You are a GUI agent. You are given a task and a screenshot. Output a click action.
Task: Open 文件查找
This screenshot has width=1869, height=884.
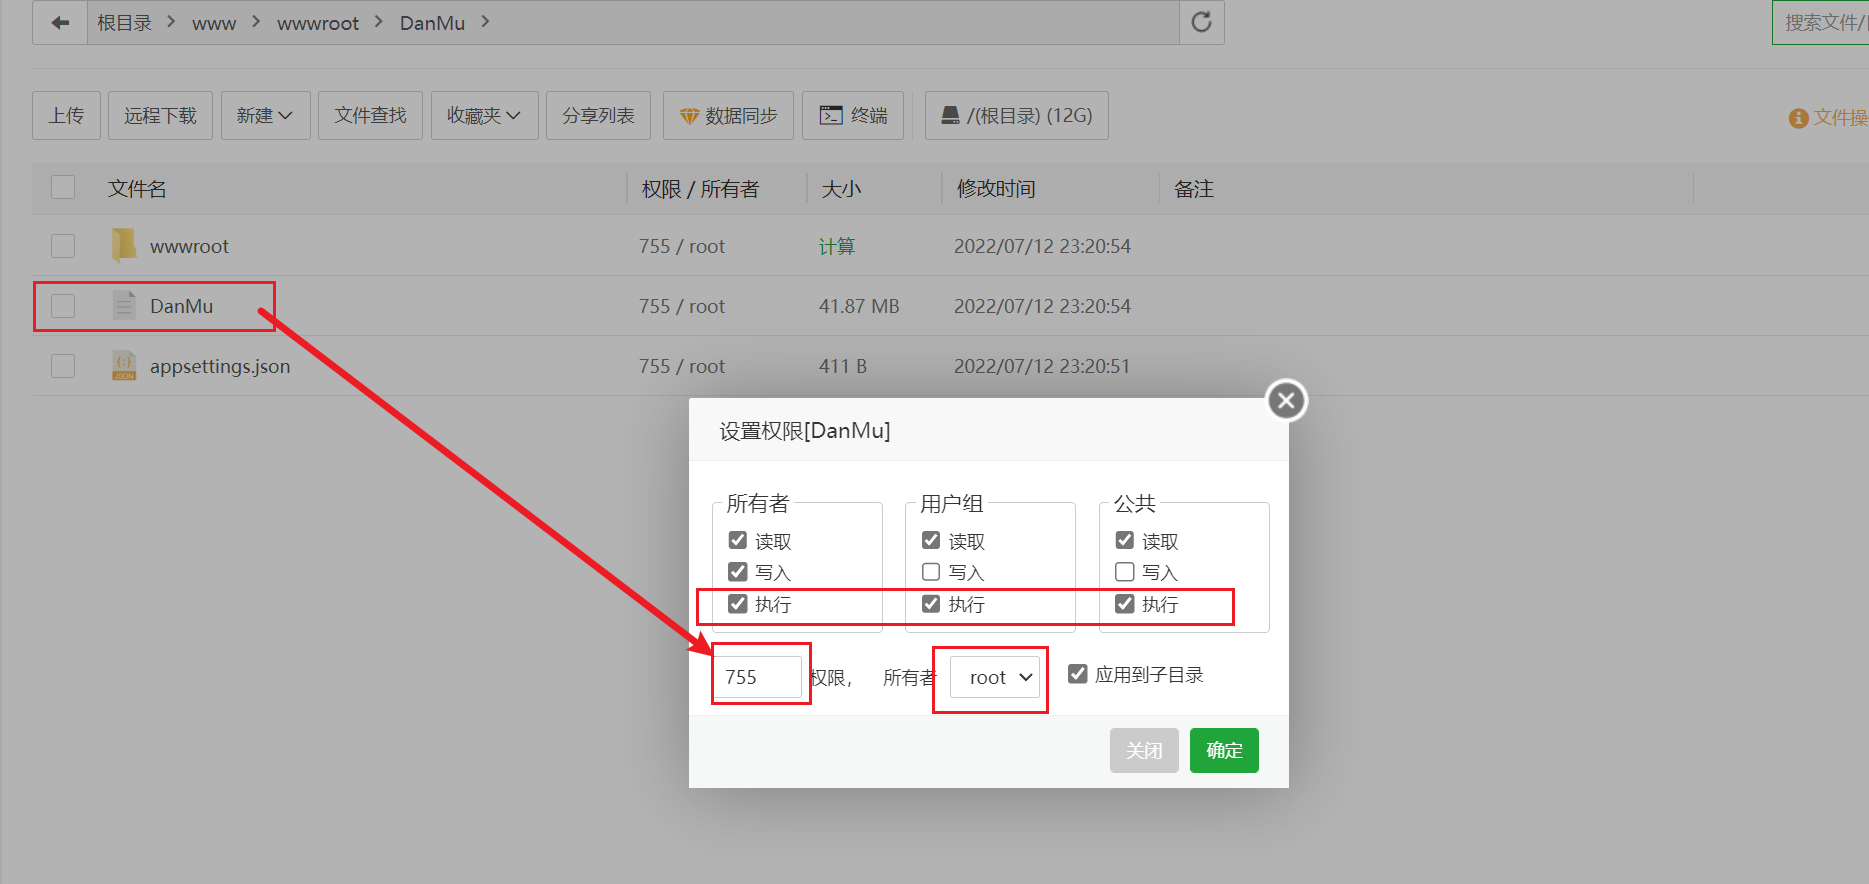point(370,115)
